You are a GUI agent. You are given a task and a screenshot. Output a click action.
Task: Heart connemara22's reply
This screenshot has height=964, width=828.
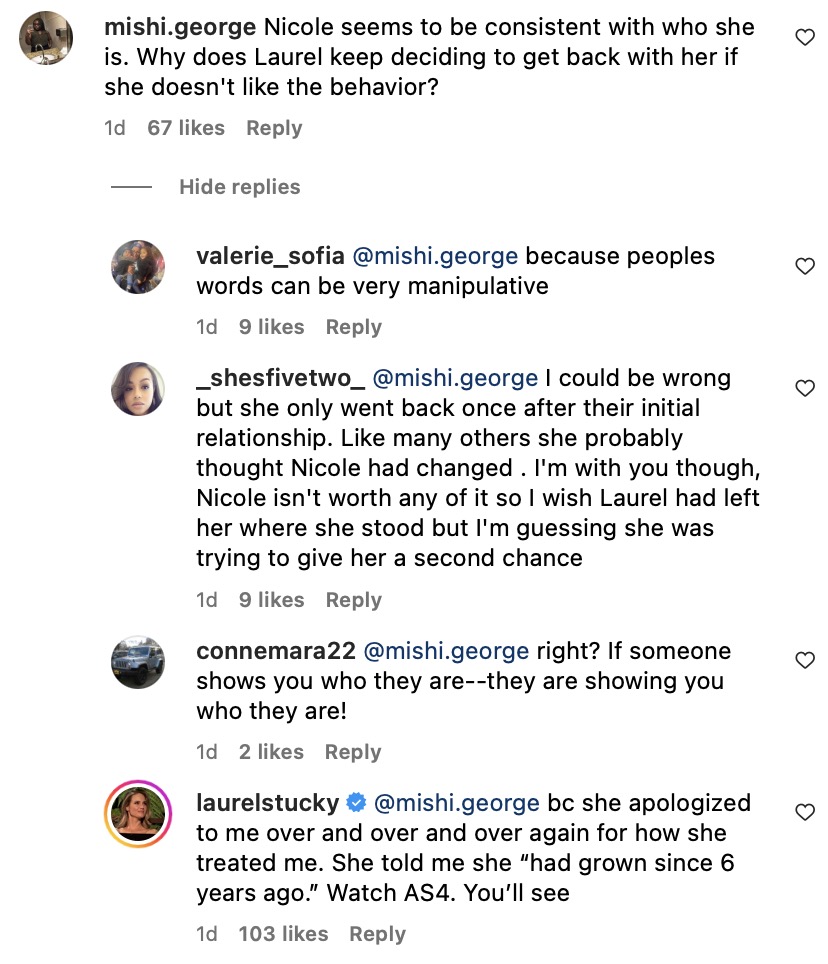[x=804, y=660]
